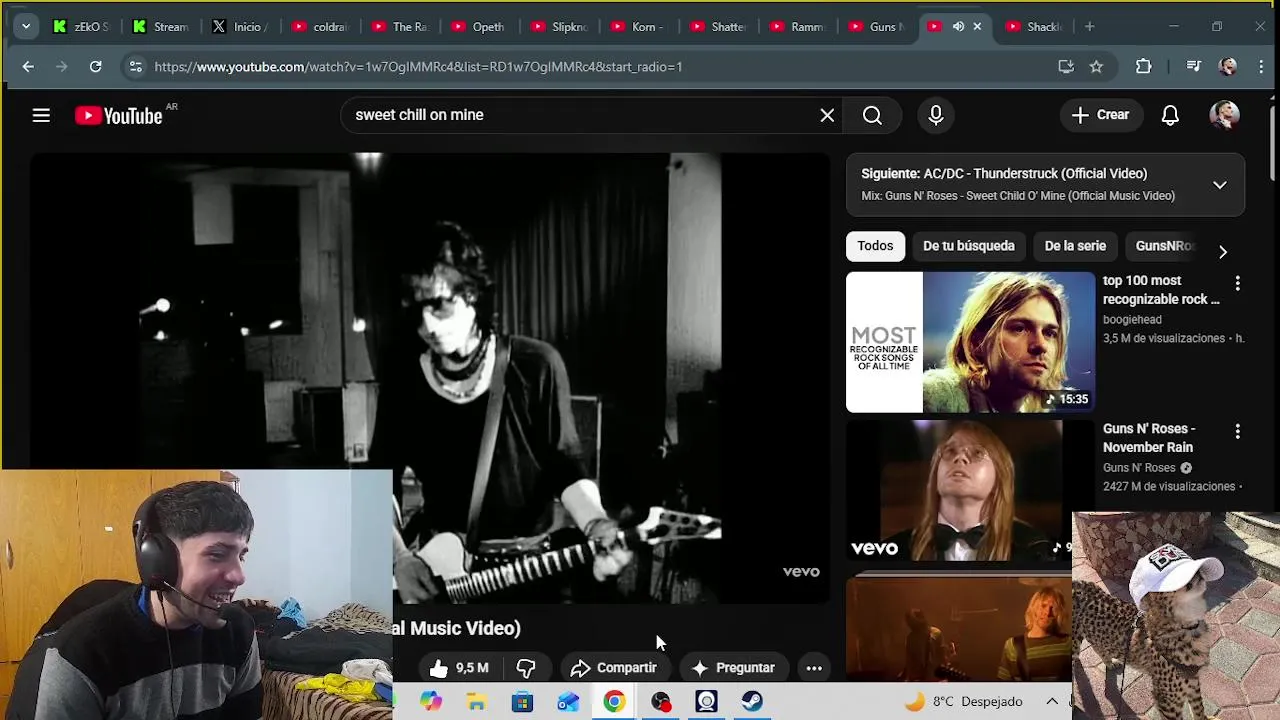
Task: Switch to the 'Stream' Kick tab
Action: click(x=160, y=27)
